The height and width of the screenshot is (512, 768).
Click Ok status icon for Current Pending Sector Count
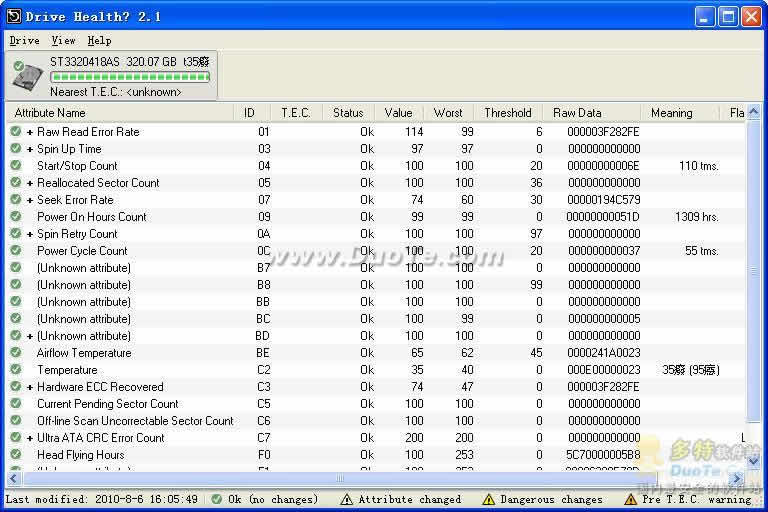pos(16,403)
